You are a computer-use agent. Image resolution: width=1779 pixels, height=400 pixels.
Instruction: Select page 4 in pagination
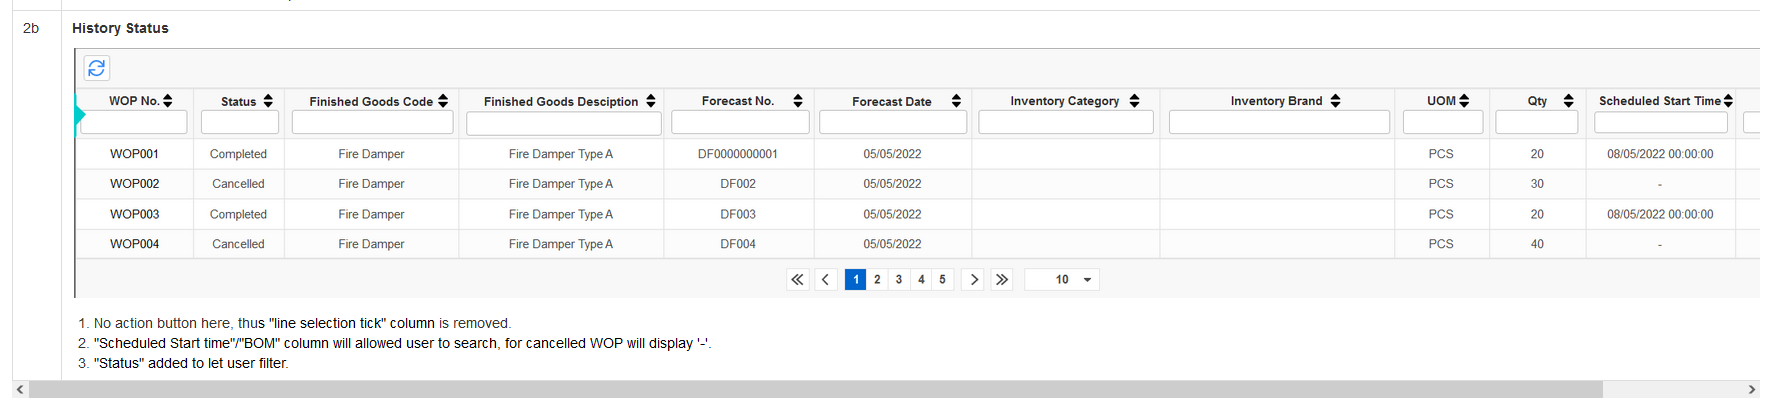pos(921,280)
